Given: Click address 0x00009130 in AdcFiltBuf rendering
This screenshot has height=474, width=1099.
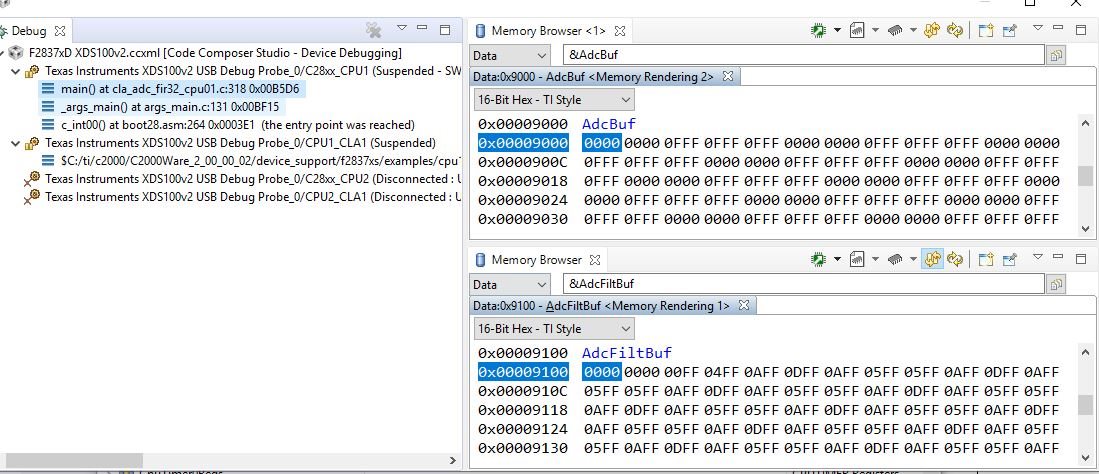Looking at the screenshot, I should (523, 448).
